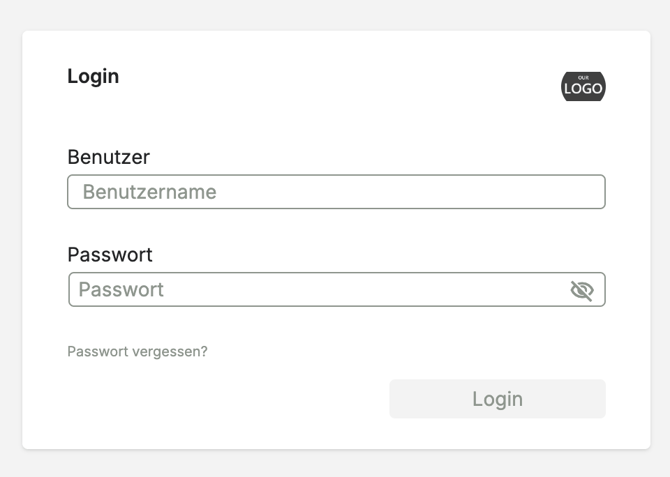Select the company logo badge
This screenshot has width=670, height=477.
point(584,87)
